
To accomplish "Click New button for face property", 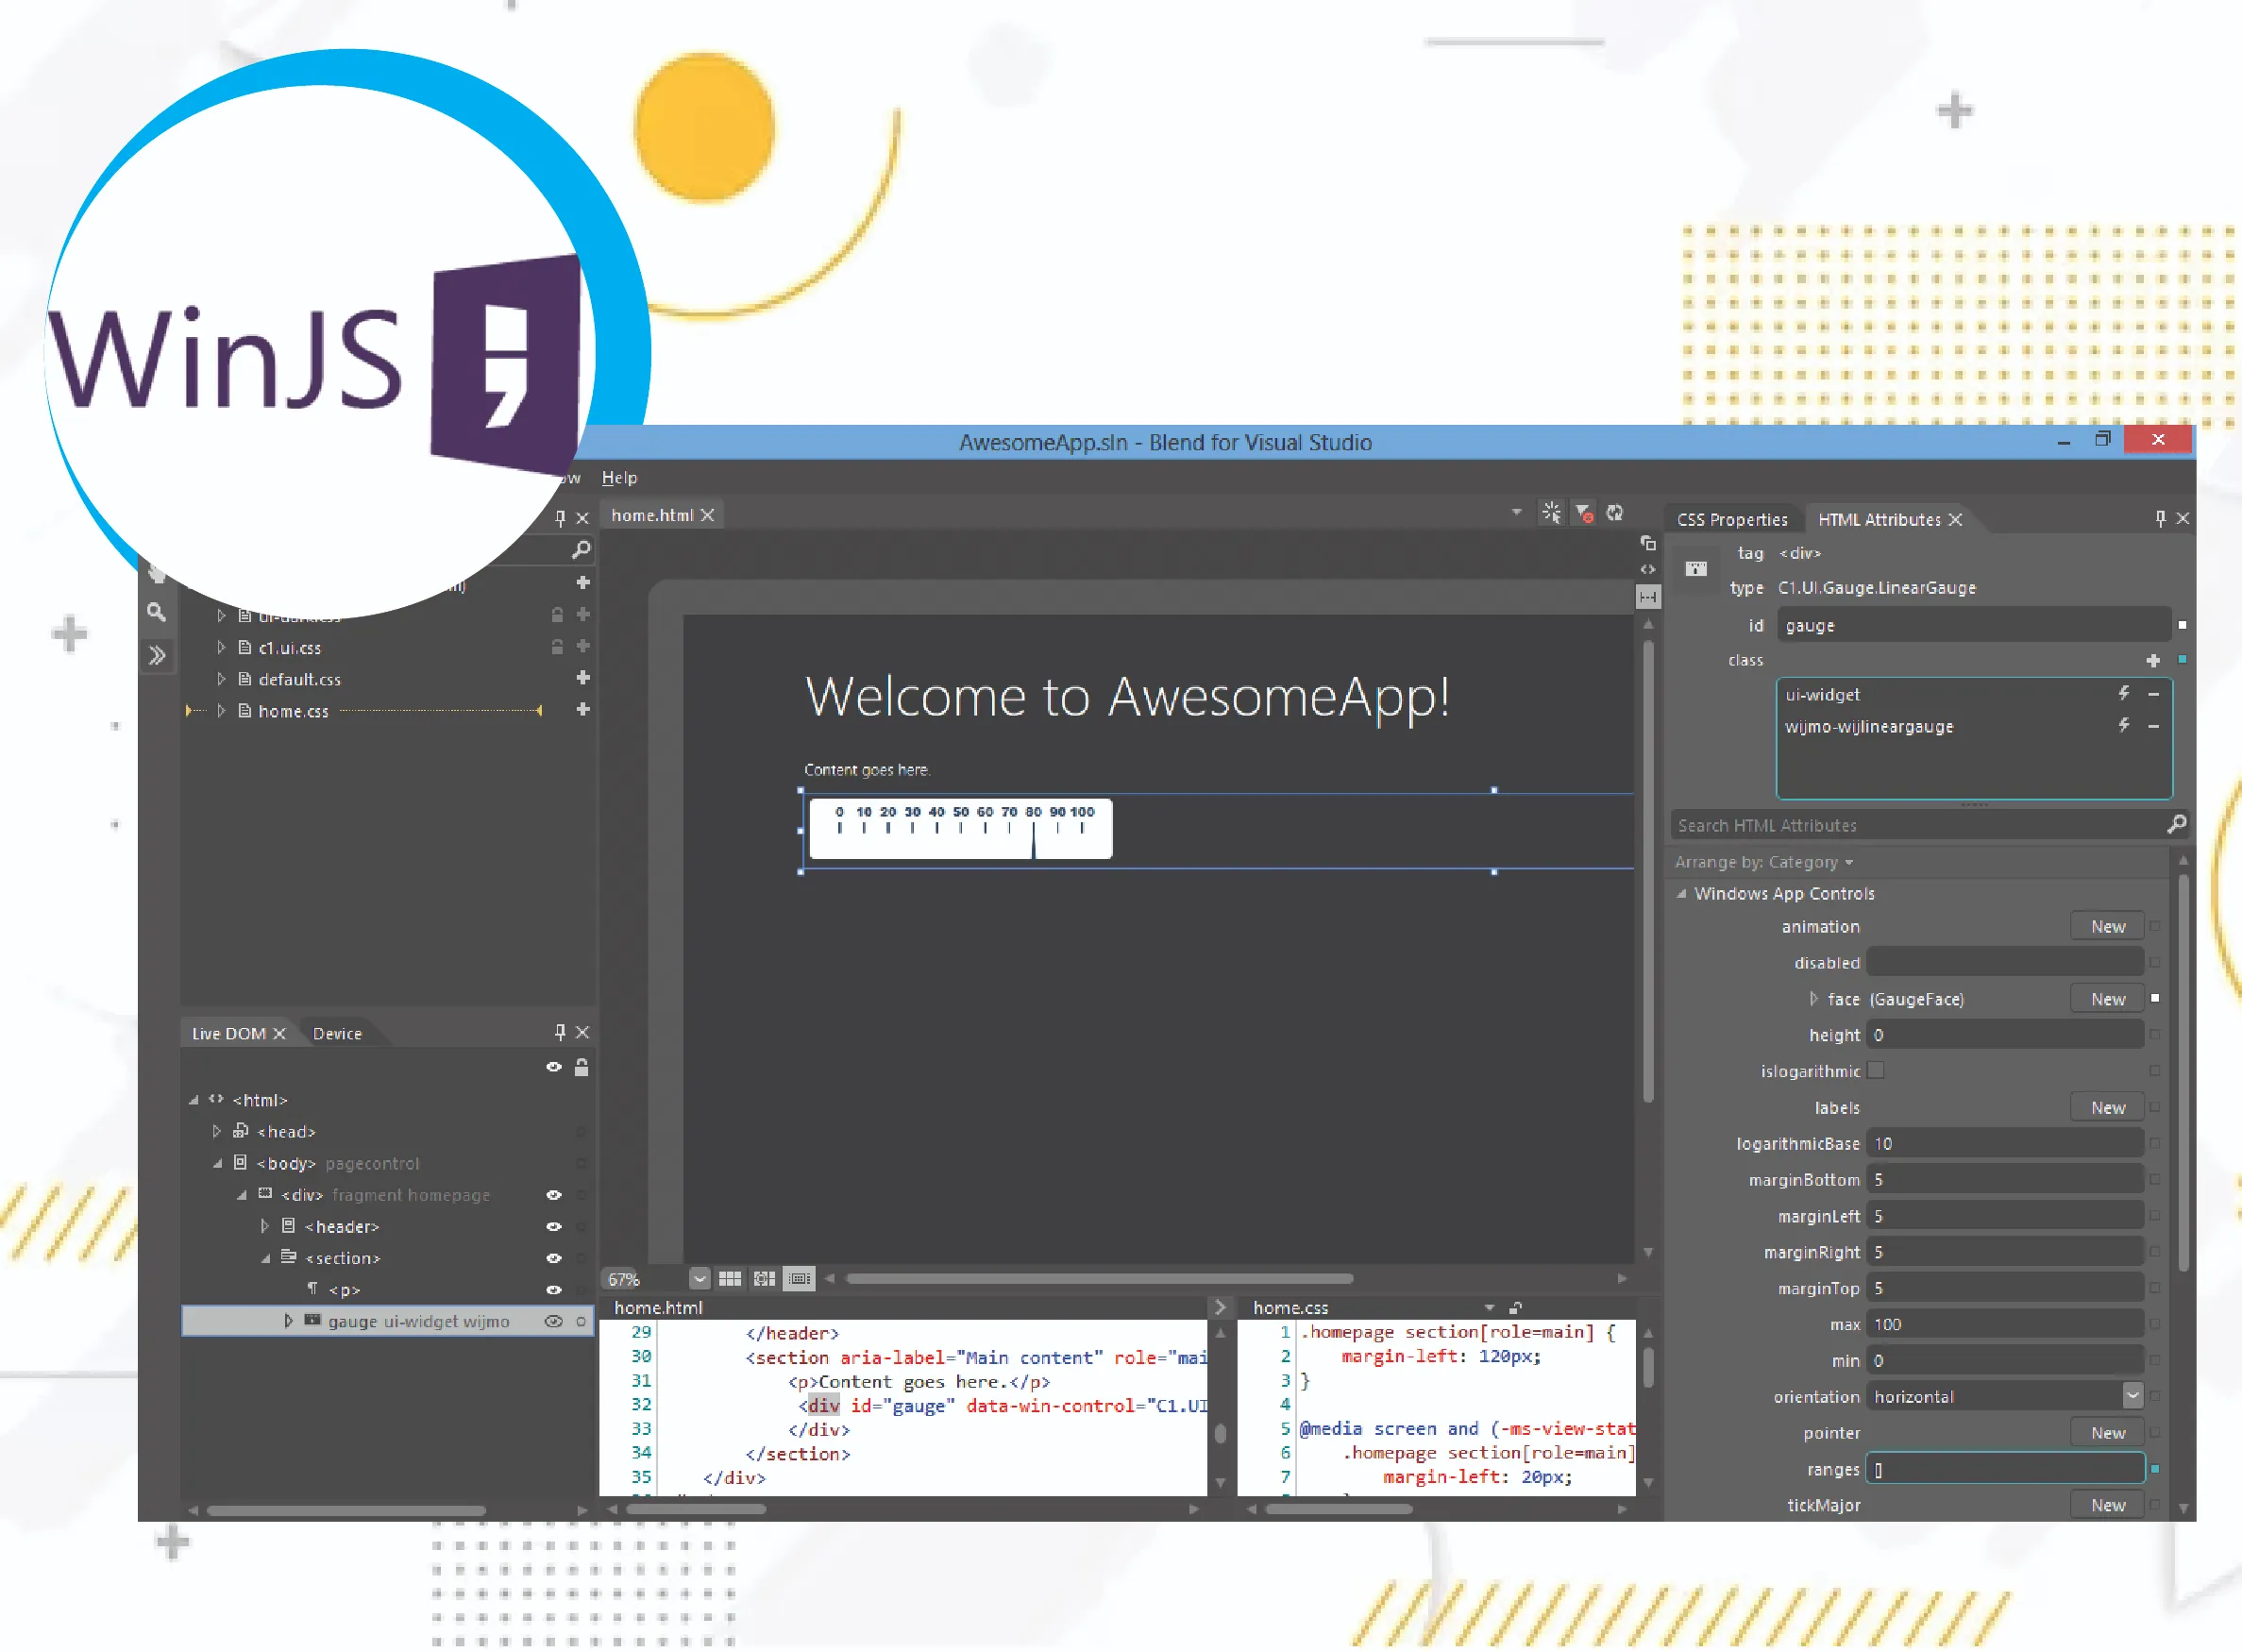I will pos(2107,999).
